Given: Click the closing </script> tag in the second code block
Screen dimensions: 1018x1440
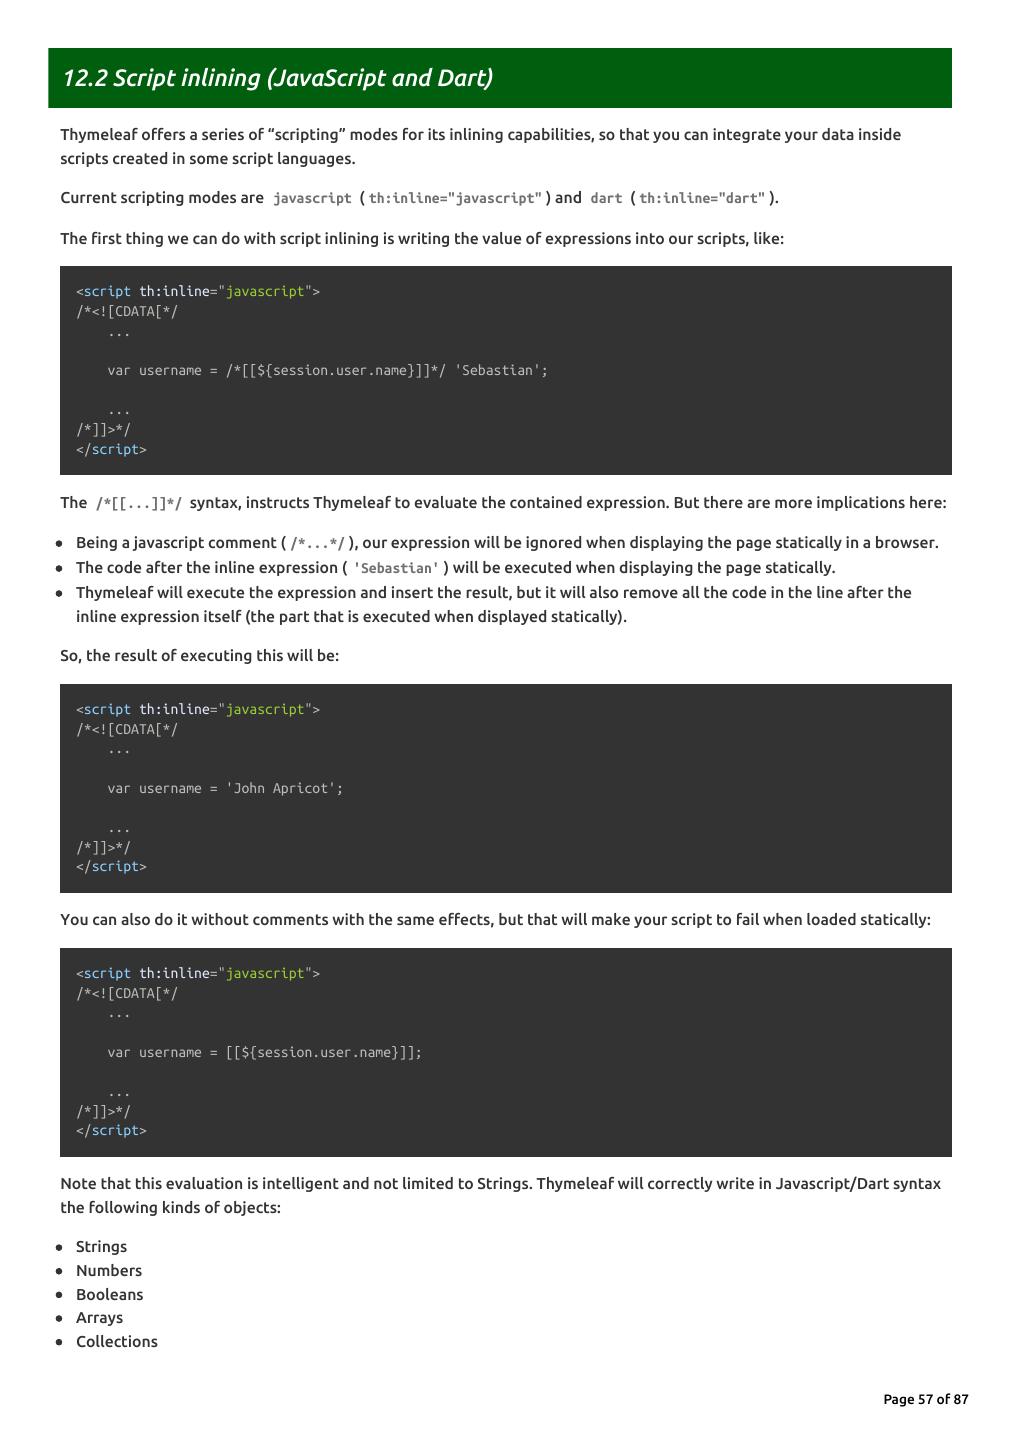Looking at the screenshot, I should 111,866.
